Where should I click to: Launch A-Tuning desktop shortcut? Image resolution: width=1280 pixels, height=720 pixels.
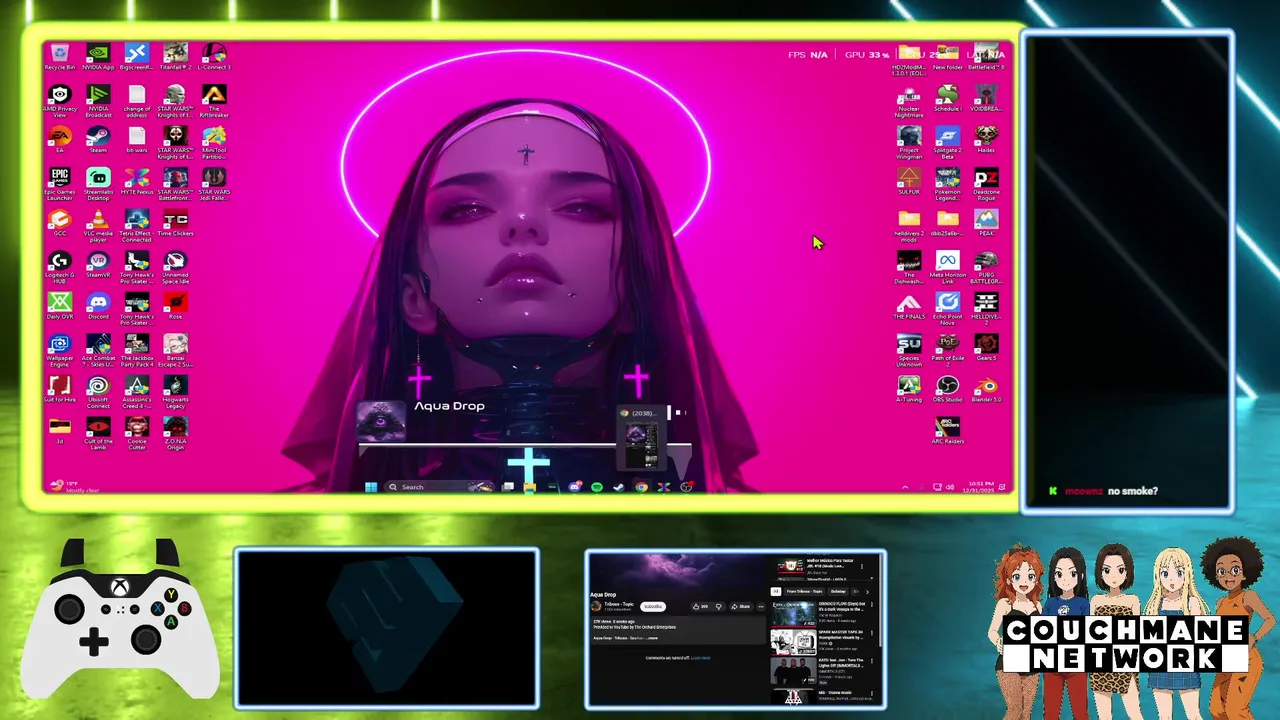click(x=909, y=389)
